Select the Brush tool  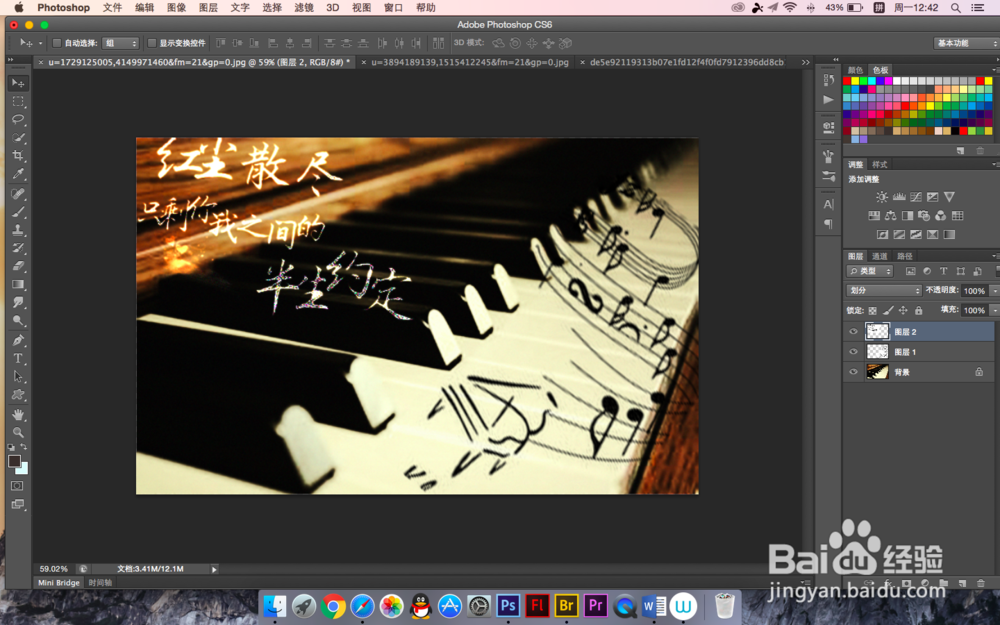(x=18, y=212)
